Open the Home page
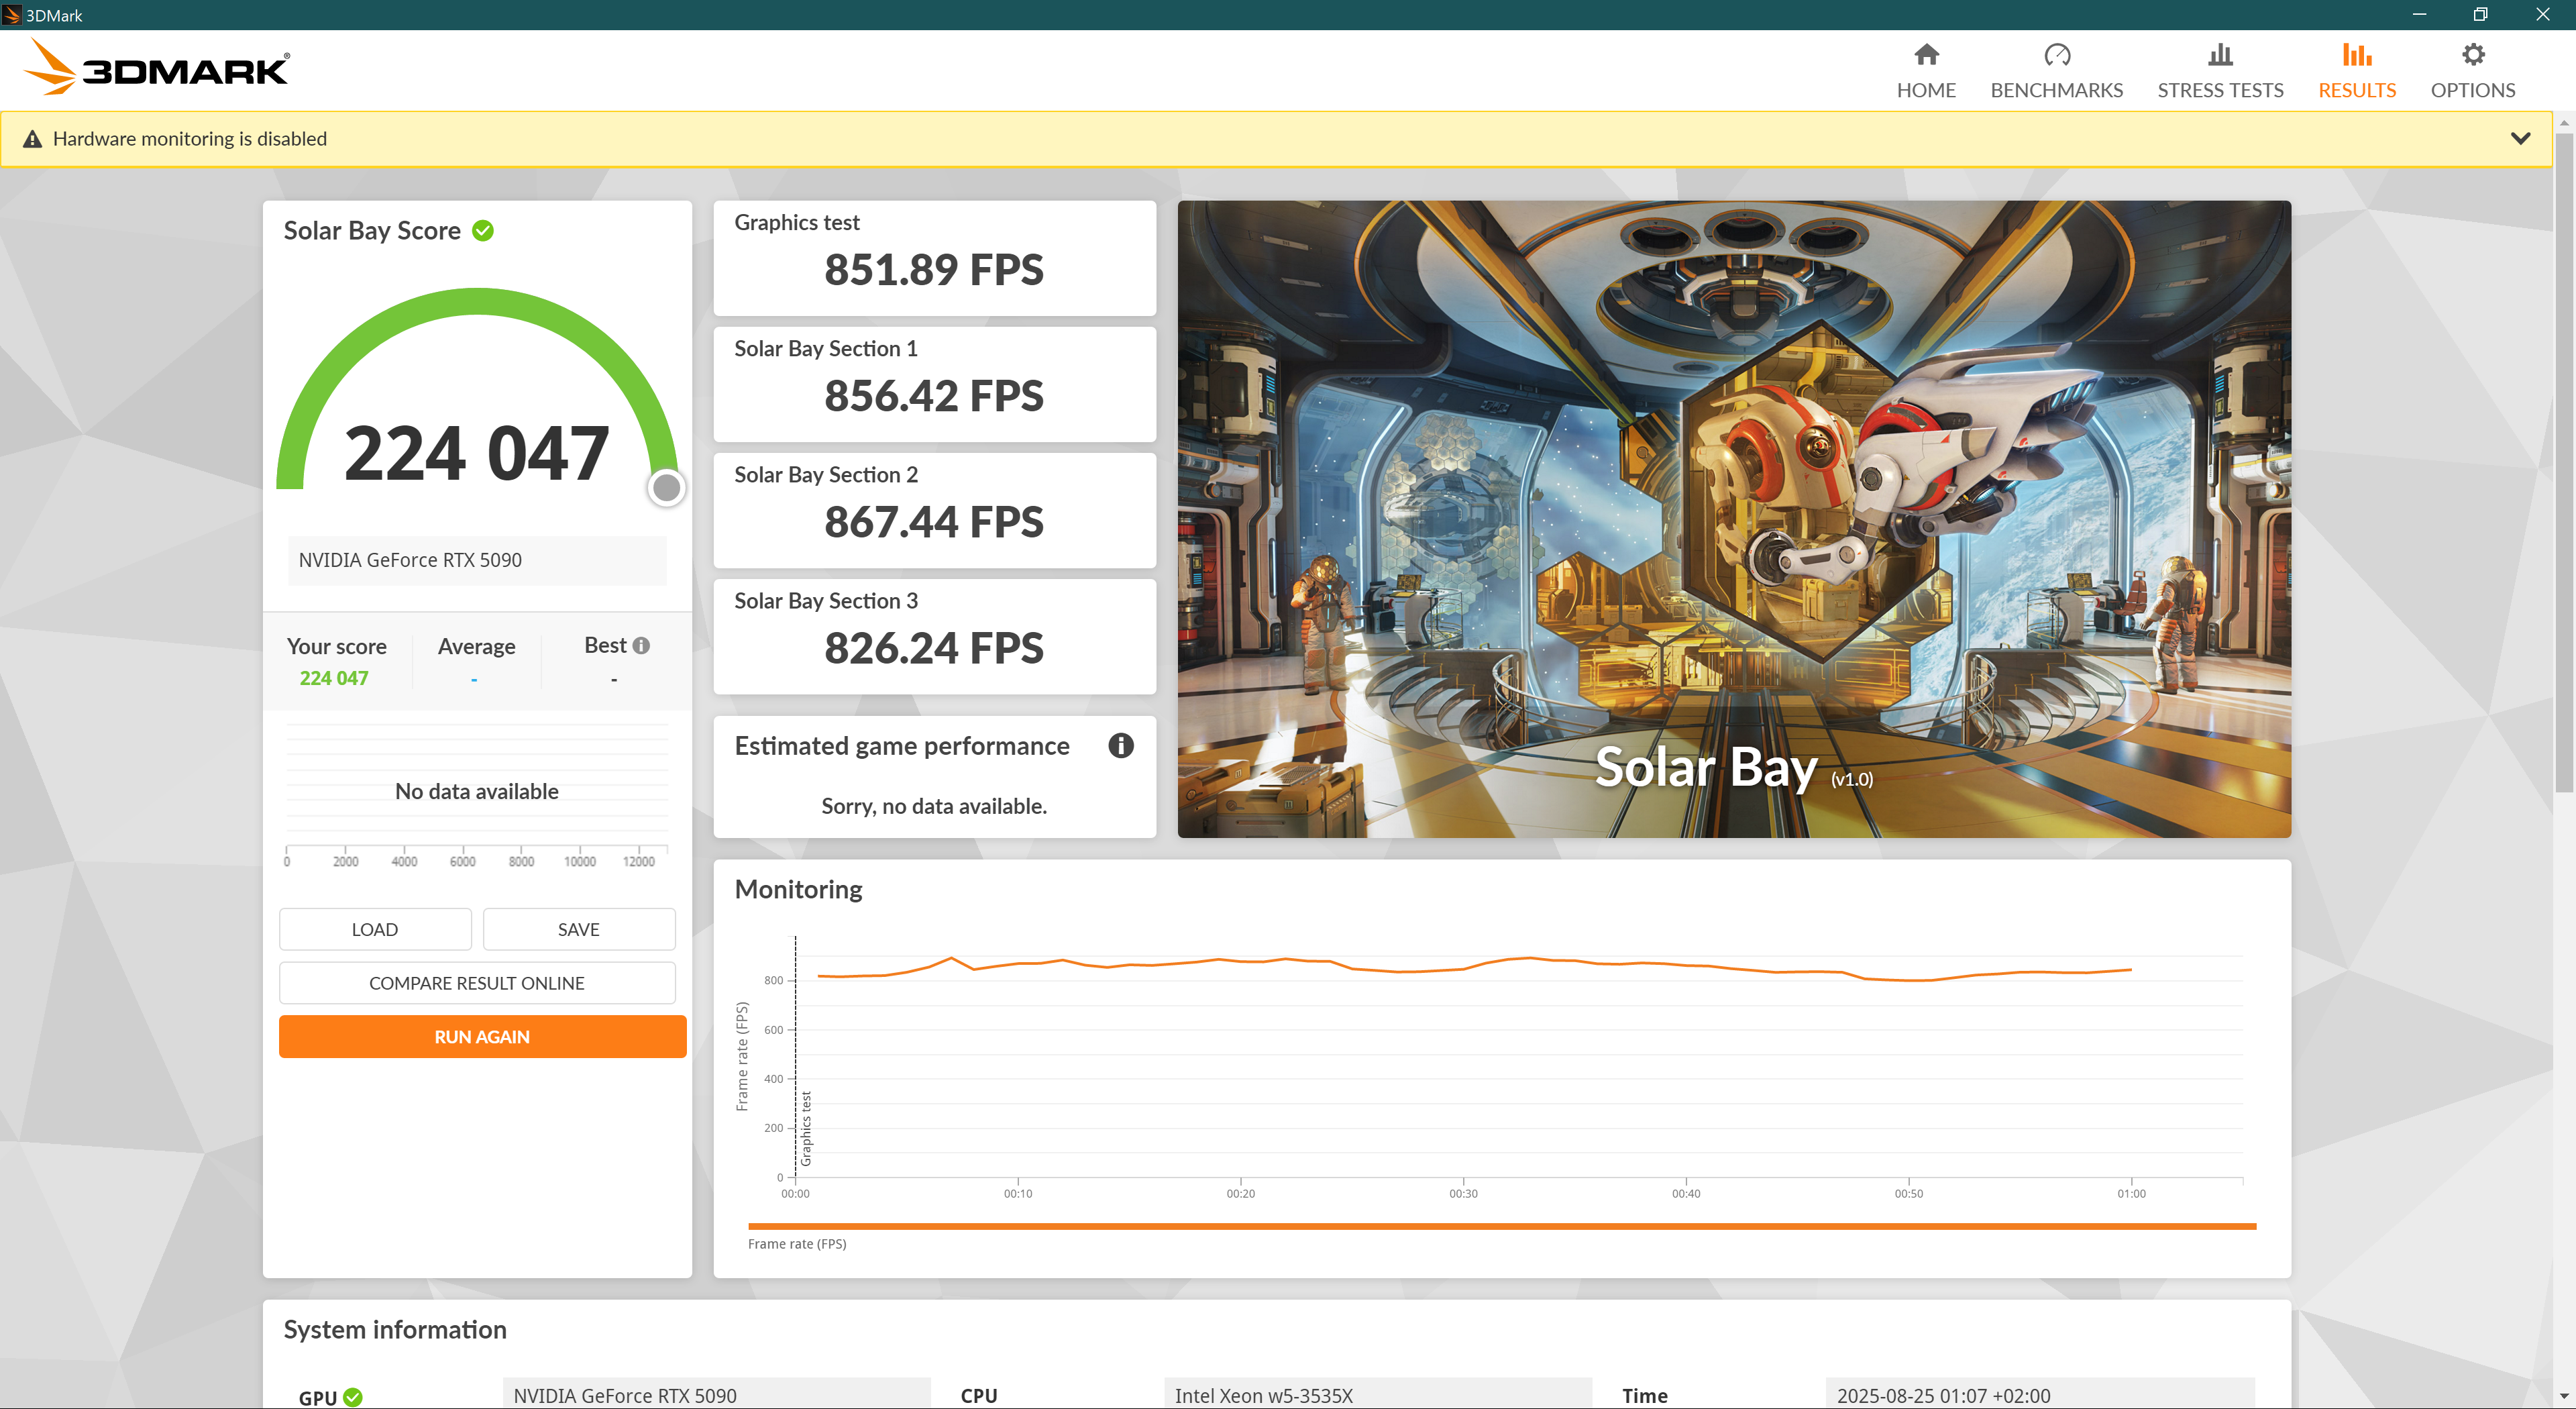 click(1925, 71)
